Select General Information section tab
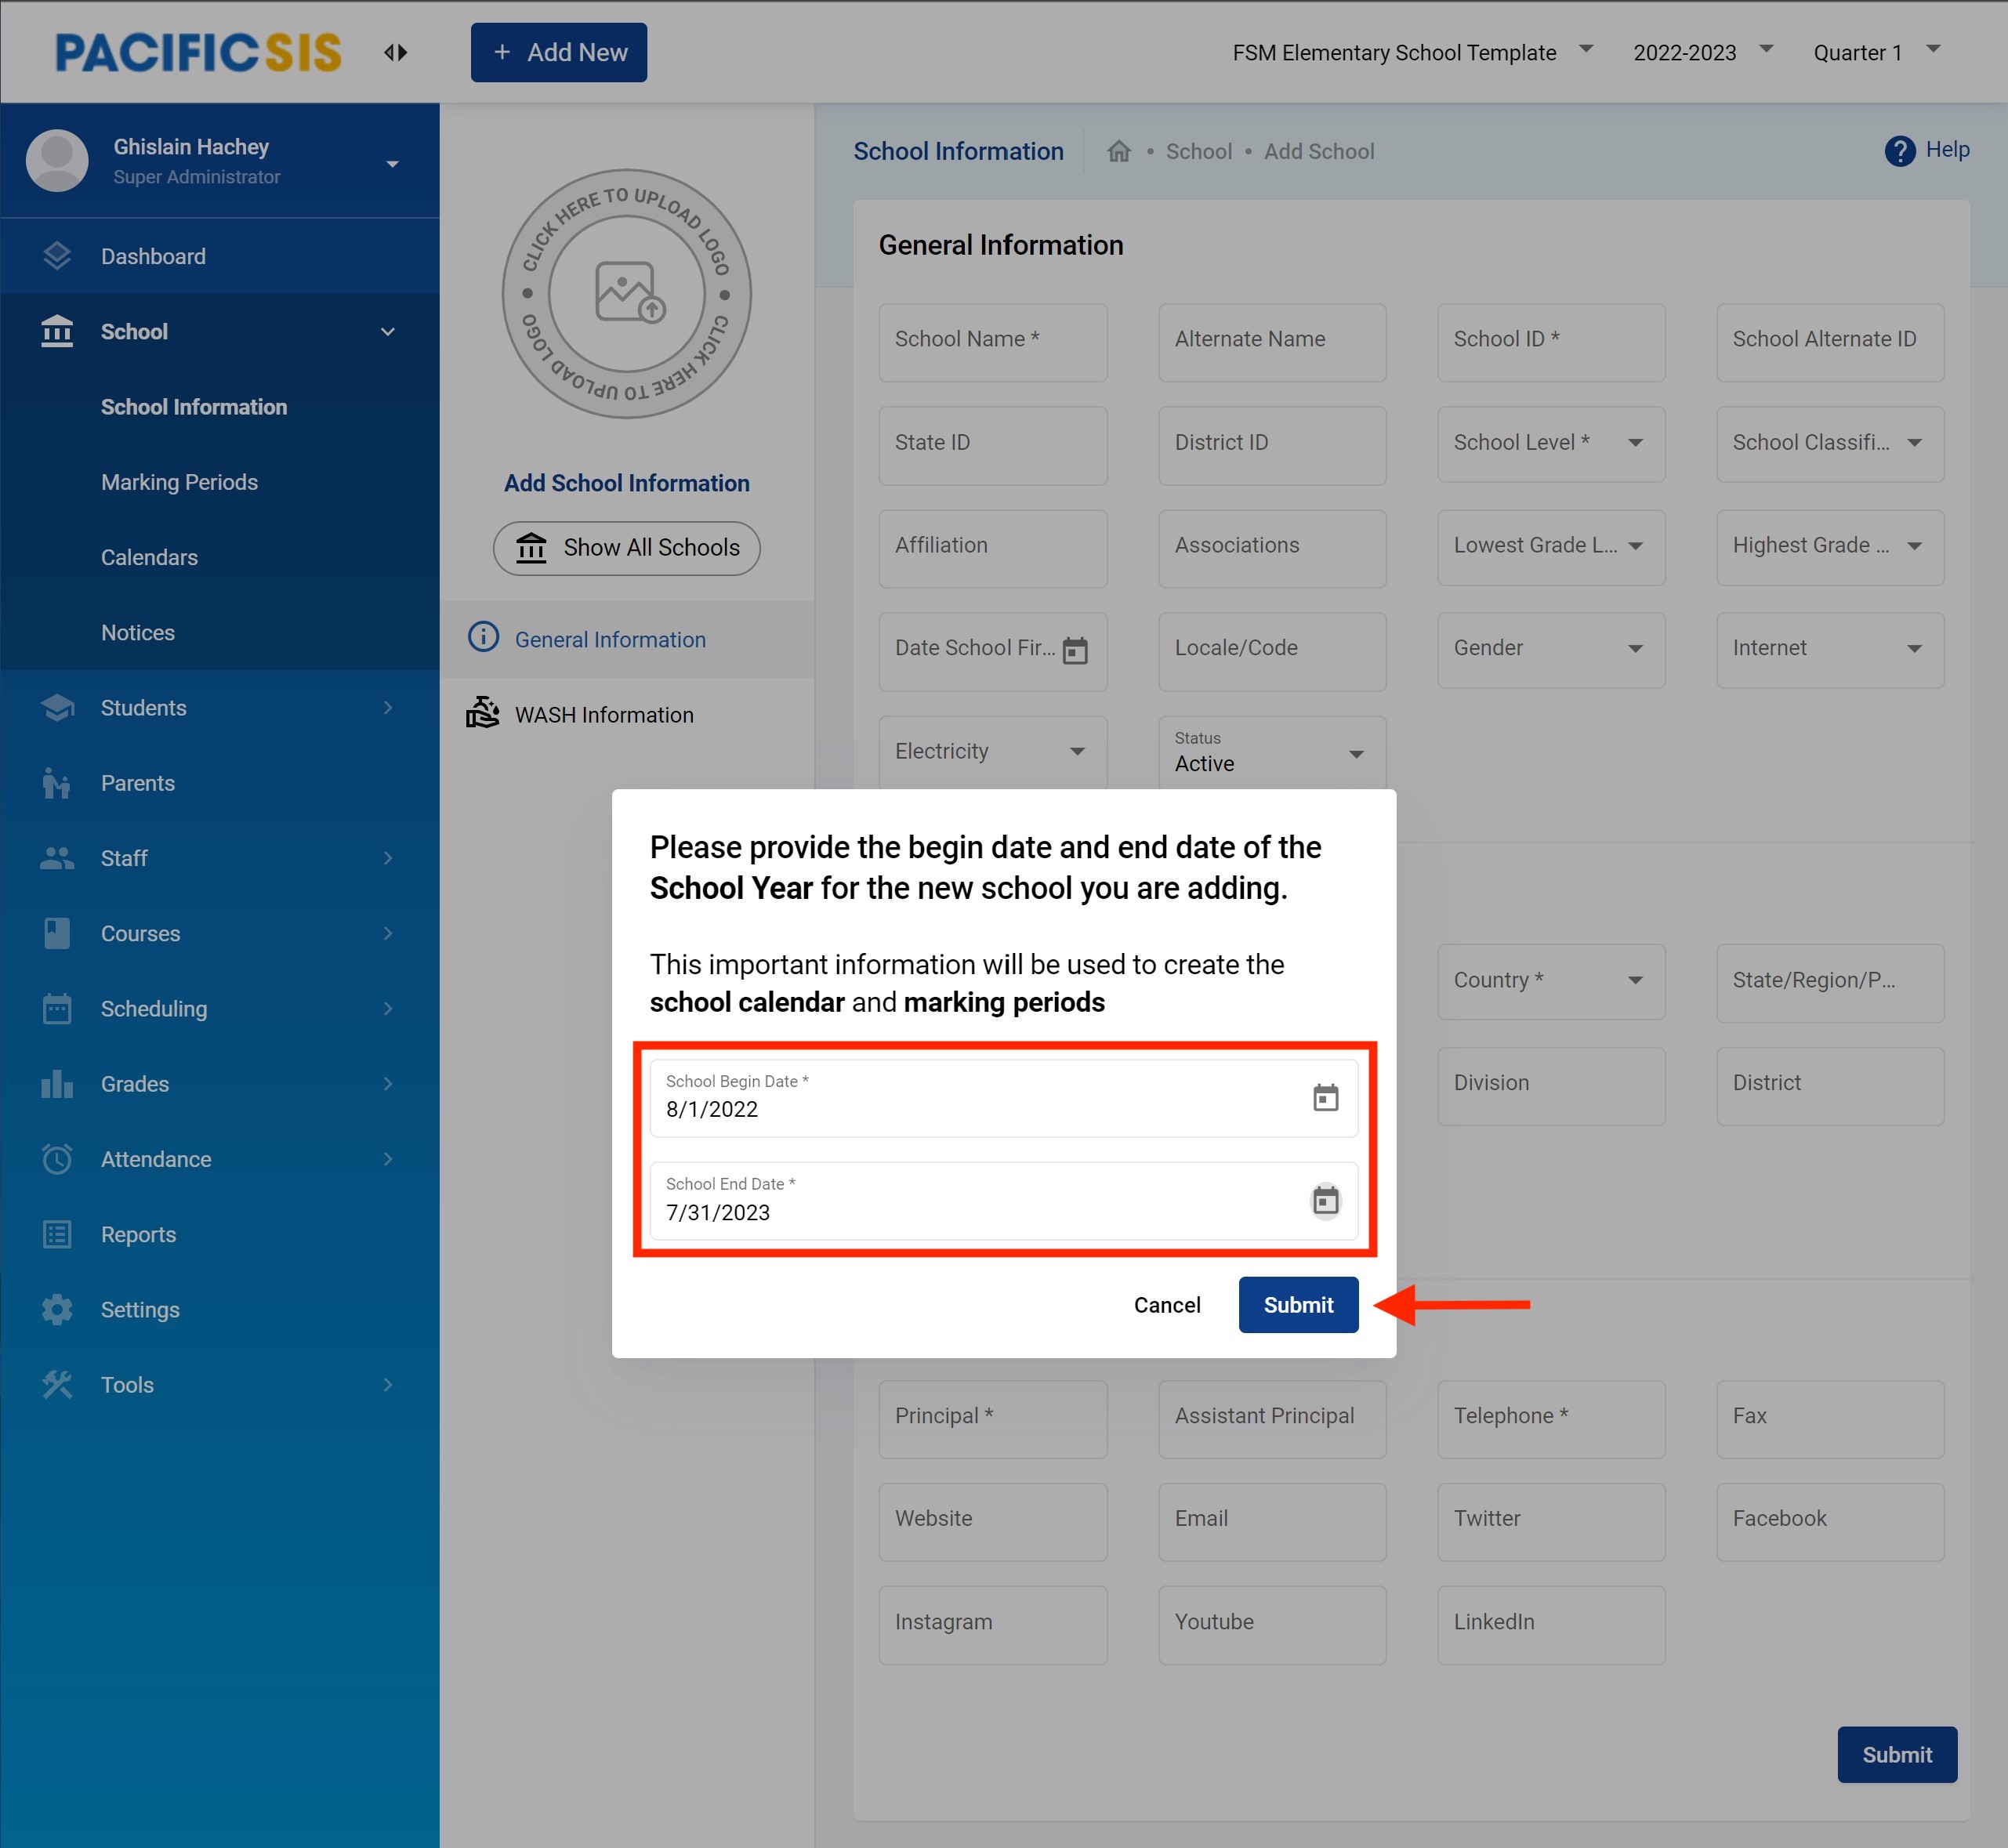The image size is (2008, 1848). pos(609,640)
